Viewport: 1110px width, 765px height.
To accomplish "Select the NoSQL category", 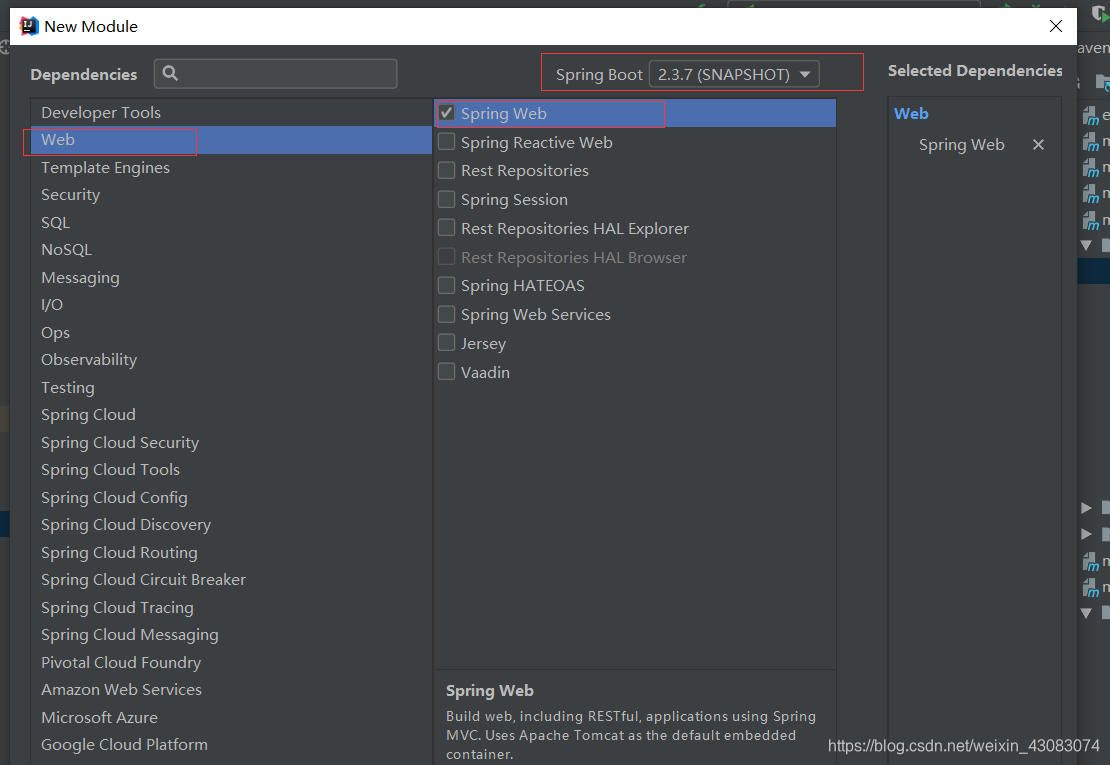I will 231,250.
